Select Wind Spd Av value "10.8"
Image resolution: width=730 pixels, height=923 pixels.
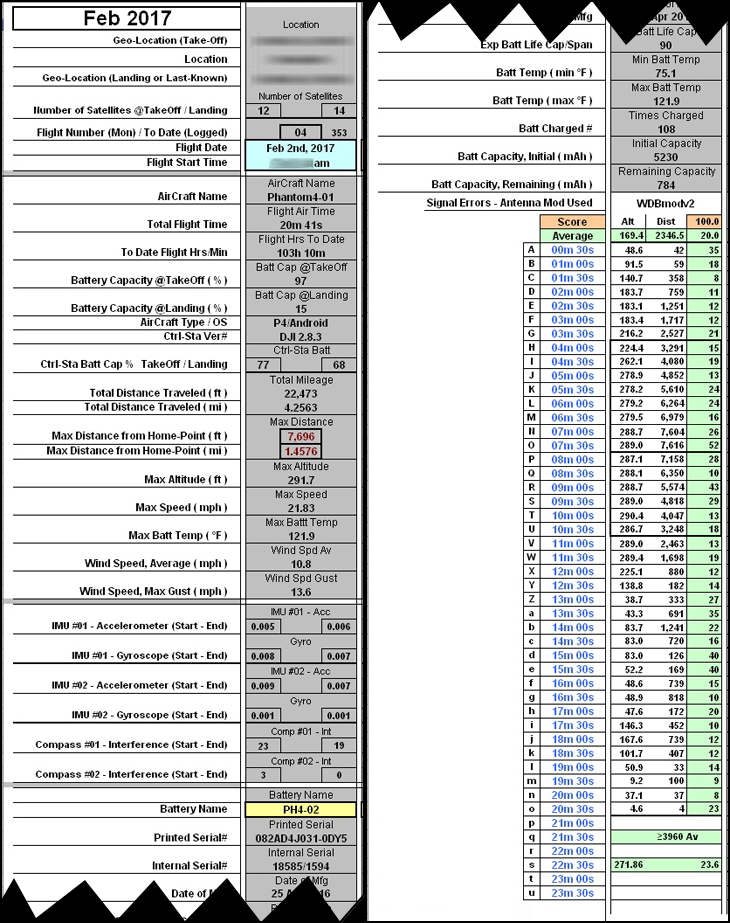301,564
